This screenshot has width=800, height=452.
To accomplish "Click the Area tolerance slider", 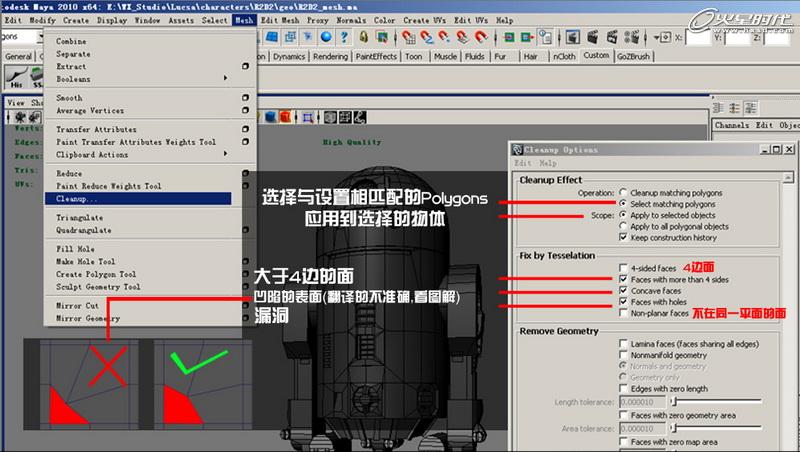I will [716, 428].
